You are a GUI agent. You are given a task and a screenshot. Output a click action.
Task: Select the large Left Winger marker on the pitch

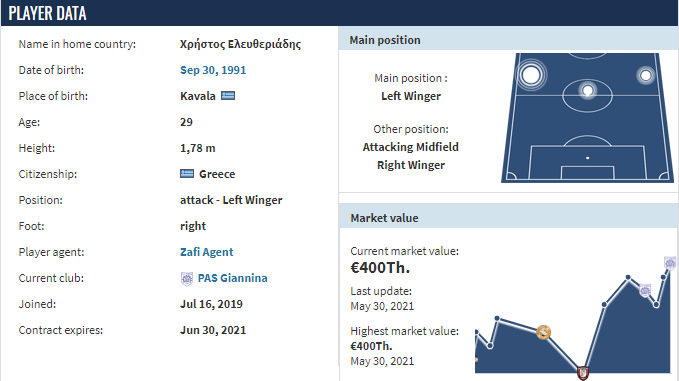point(531,75)
